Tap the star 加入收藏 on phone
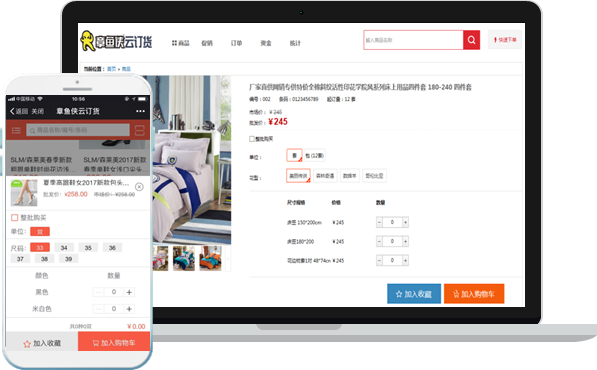This screenshot has height=370, width=597. (x=42, y=343)
